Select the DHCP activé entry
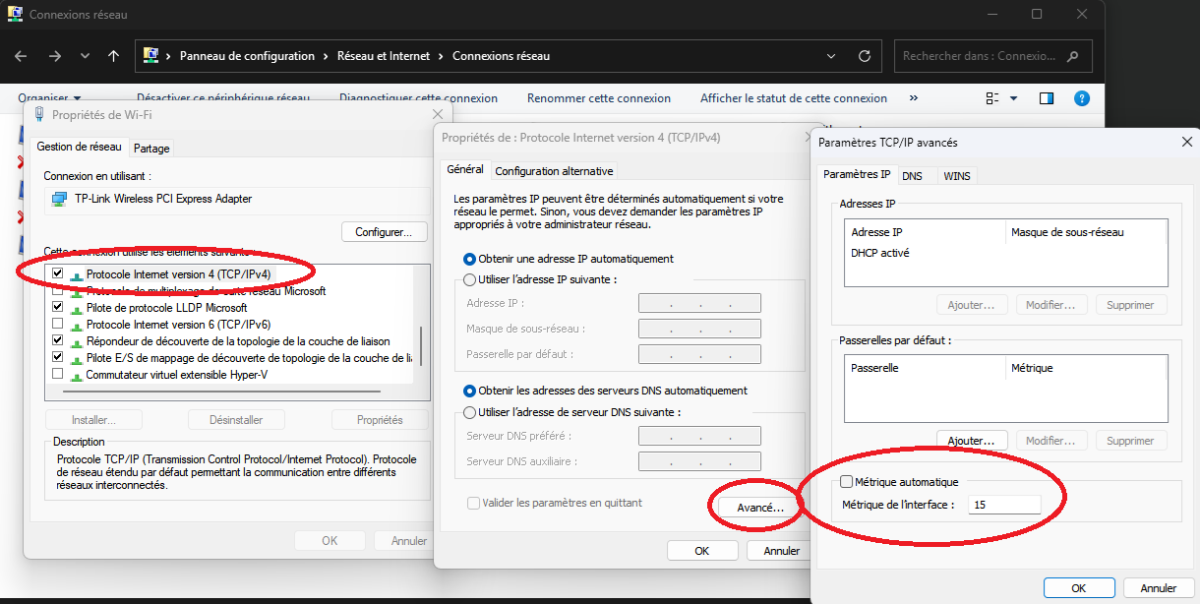1200x604 pixels. [880, 253]
